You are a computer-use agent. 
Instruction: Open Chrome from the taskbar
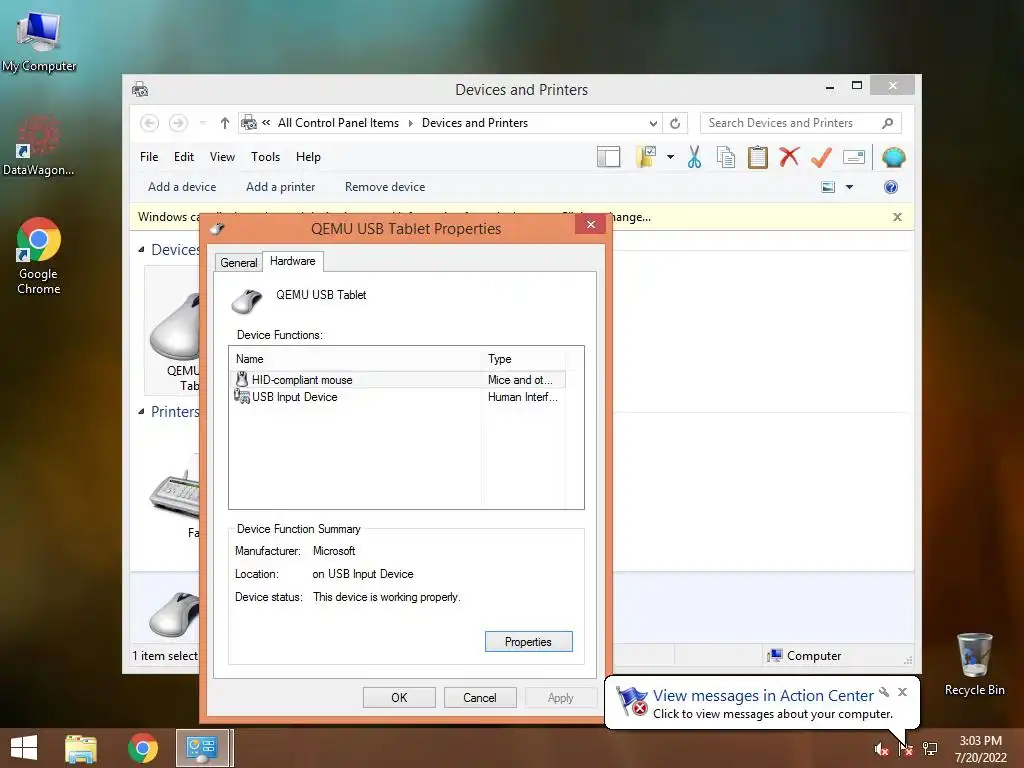pyautogui.click(x=142, y=748)
